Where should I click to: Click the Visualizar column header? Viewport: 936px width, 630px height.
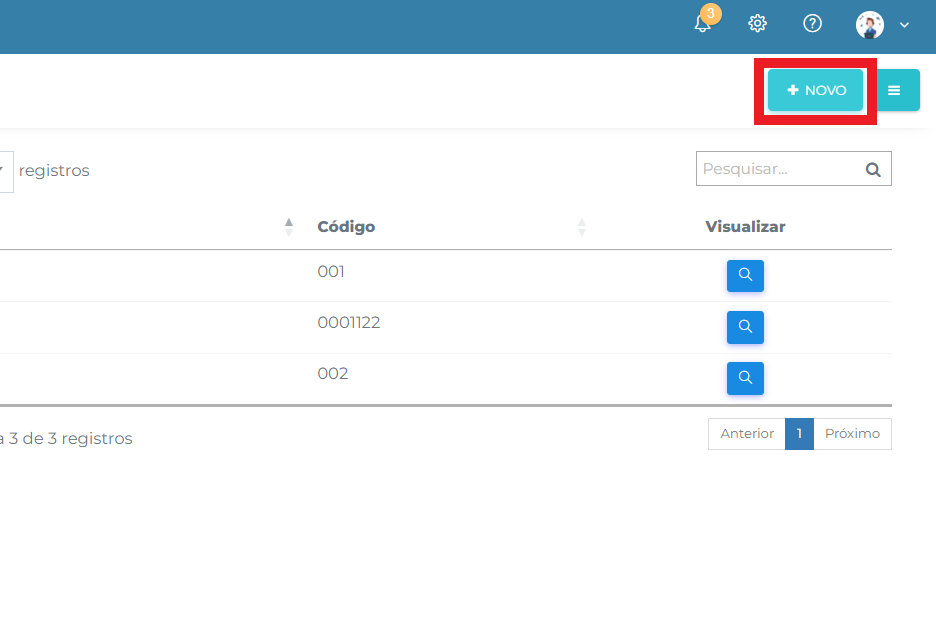pyautogui.click(x=745, y=227)
